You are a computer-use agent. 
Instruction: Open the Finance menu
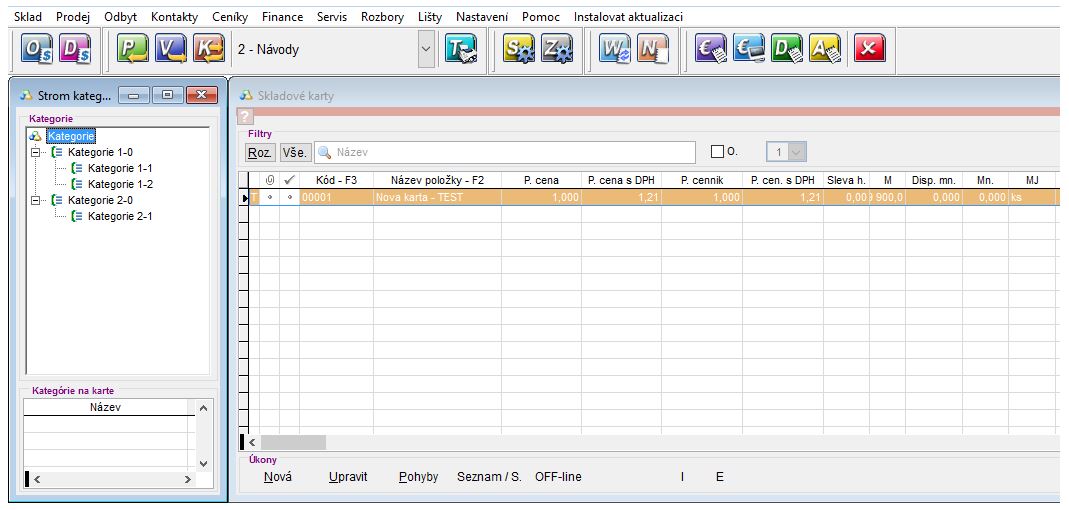pyautogui.click(x=282, y=17)
